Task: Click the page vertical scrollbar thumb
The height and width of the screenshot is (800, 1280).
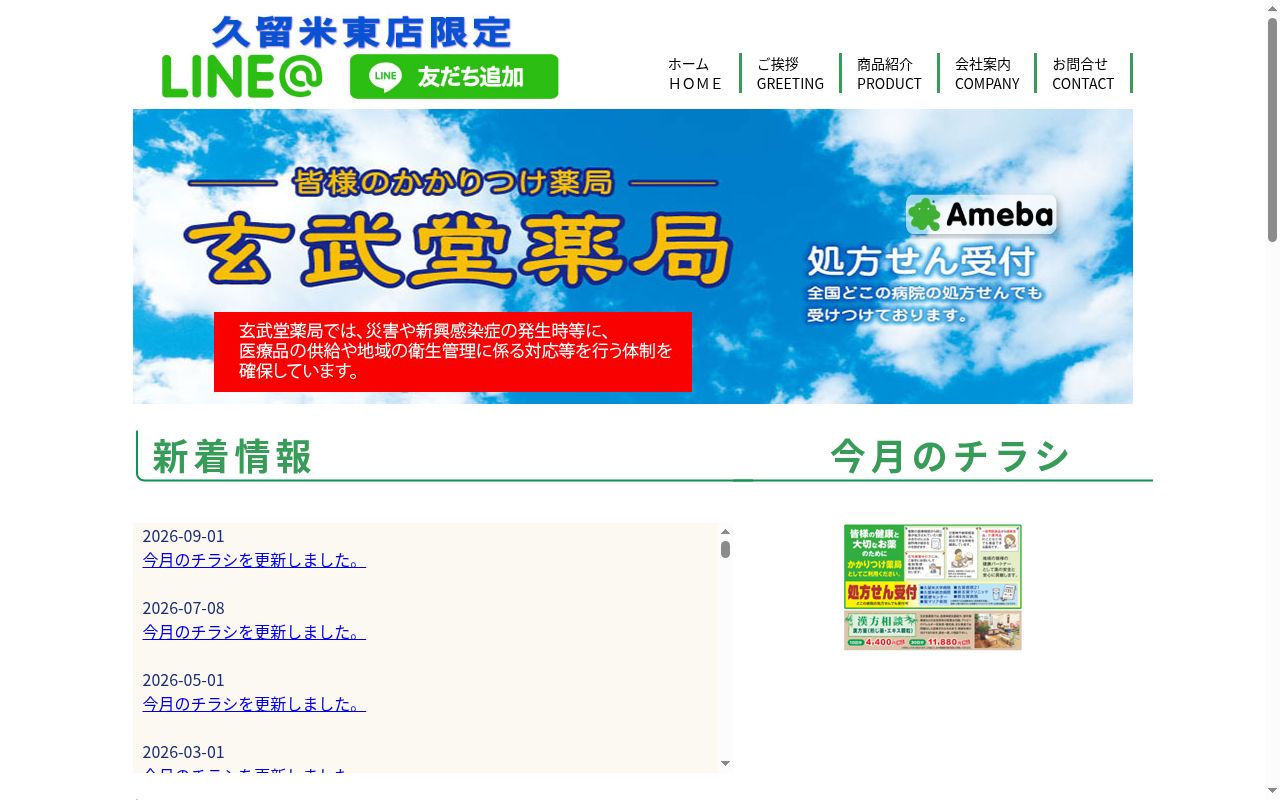Action: pyautogui.click(x=1272, y=130)
